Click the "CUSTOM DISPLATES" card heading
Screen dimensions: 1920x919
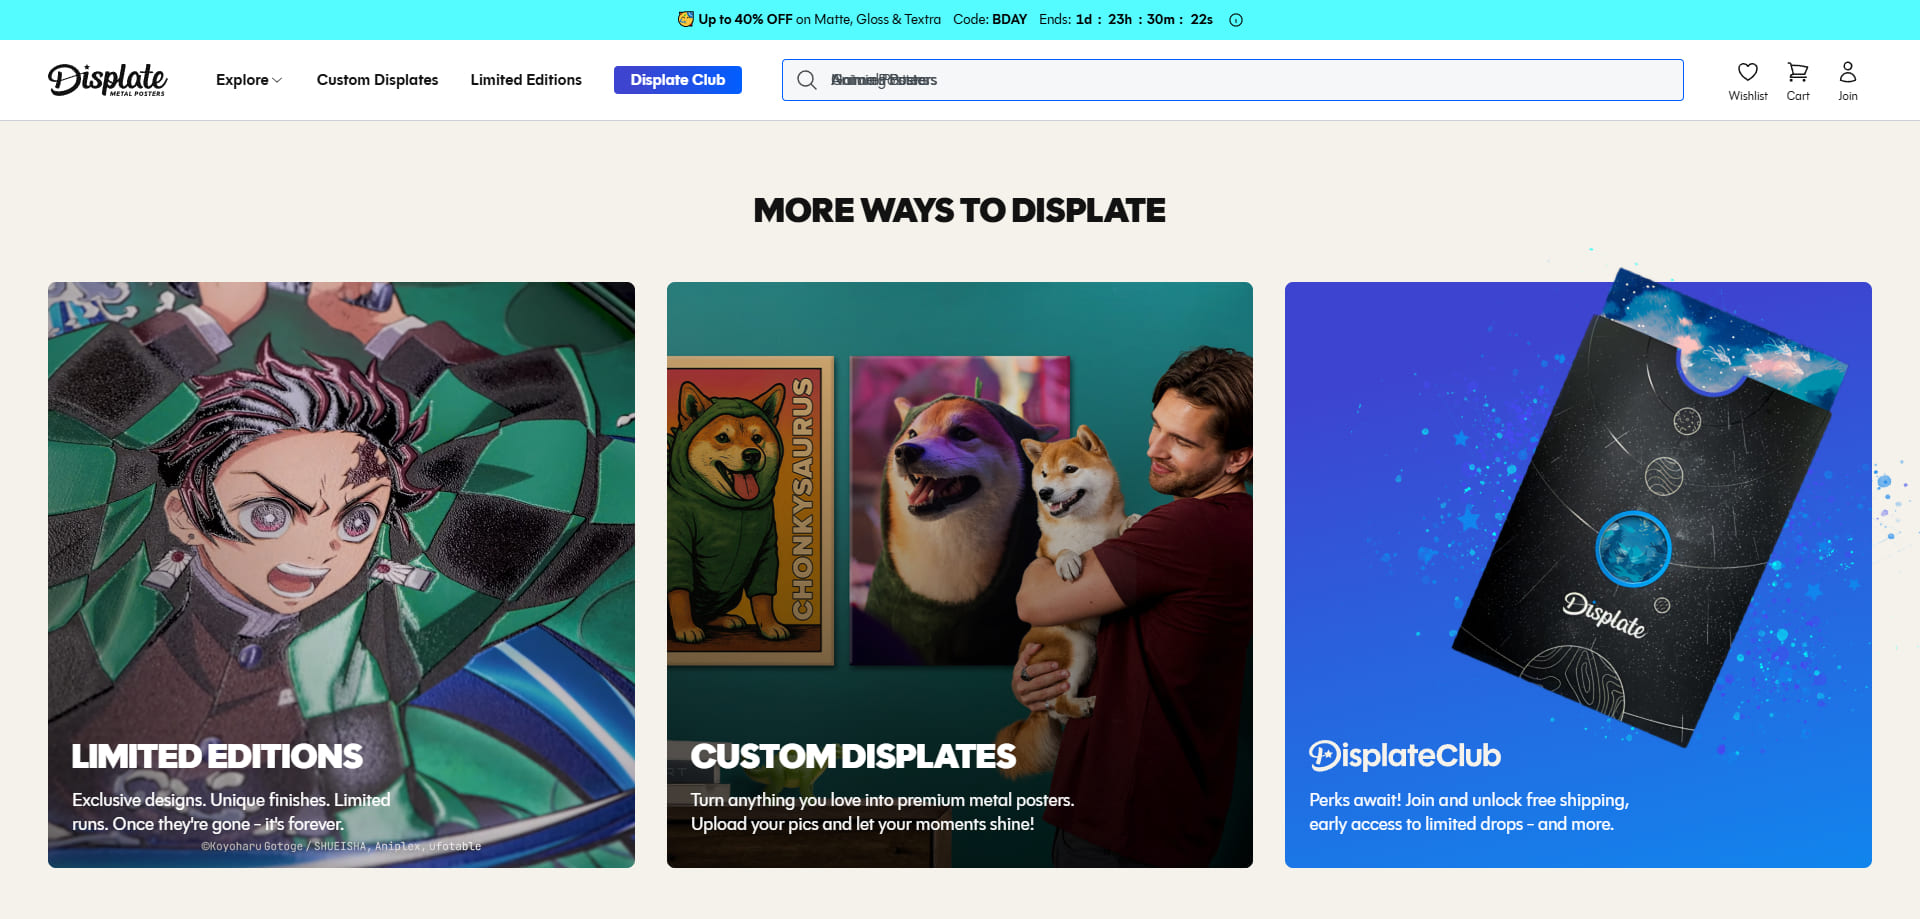click(x=853, y=756)
